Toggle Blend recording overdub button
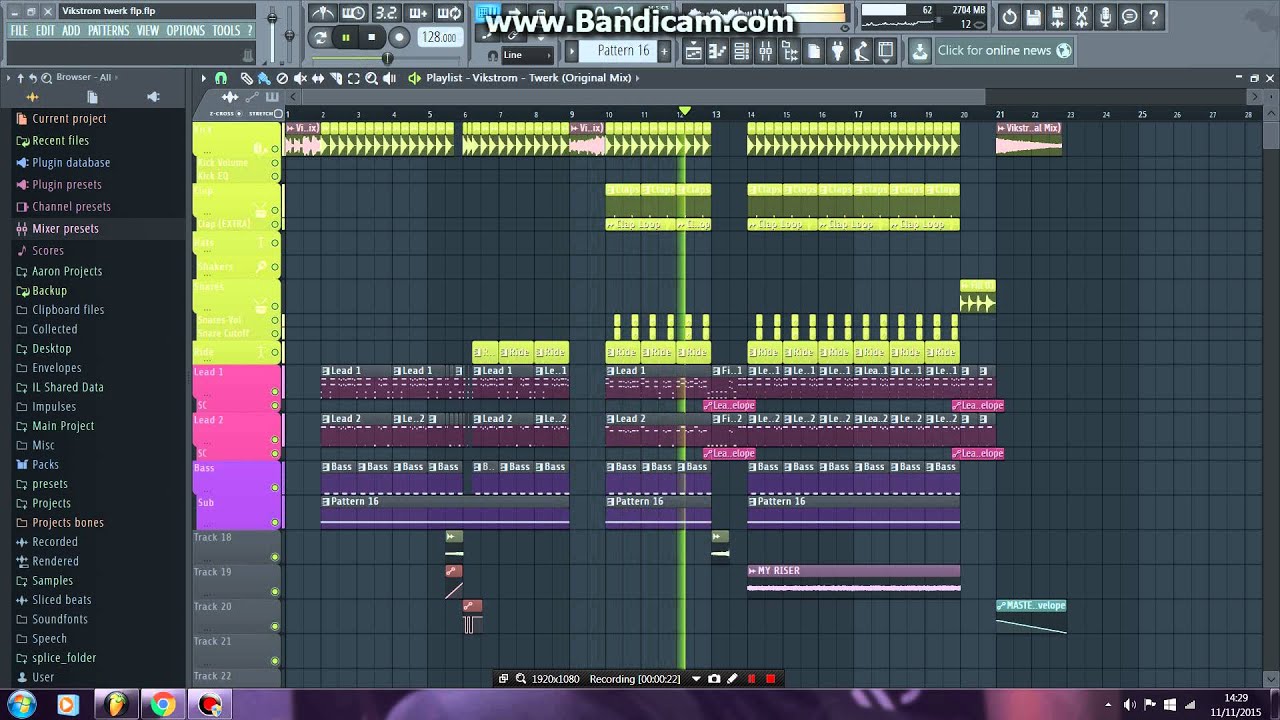The height and width of the screenshot is (720, 1280). [418, 13]
